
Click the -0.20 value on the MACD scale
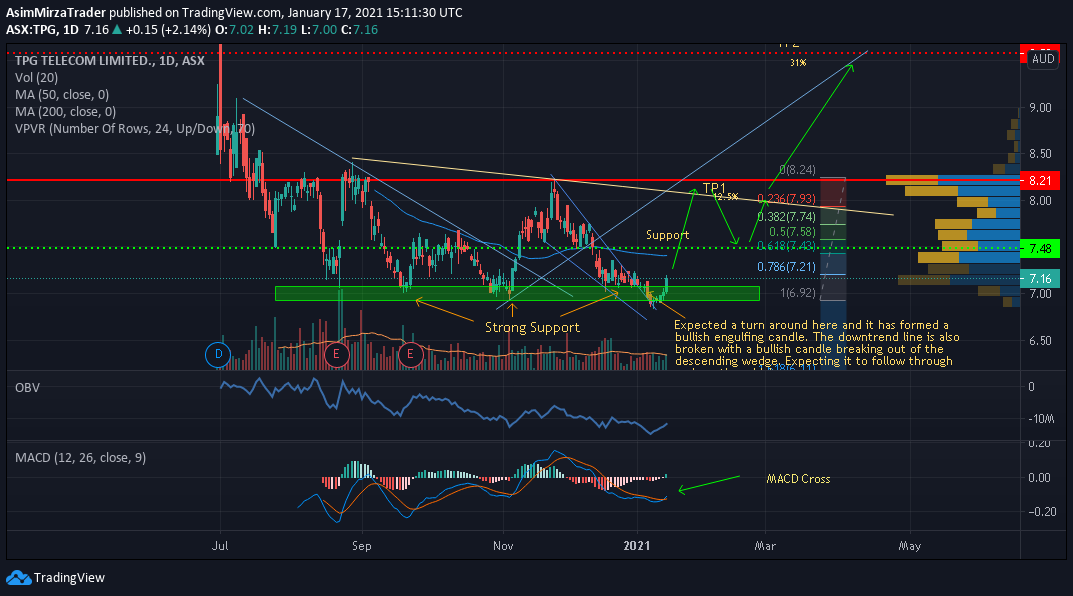point(1042,512)
